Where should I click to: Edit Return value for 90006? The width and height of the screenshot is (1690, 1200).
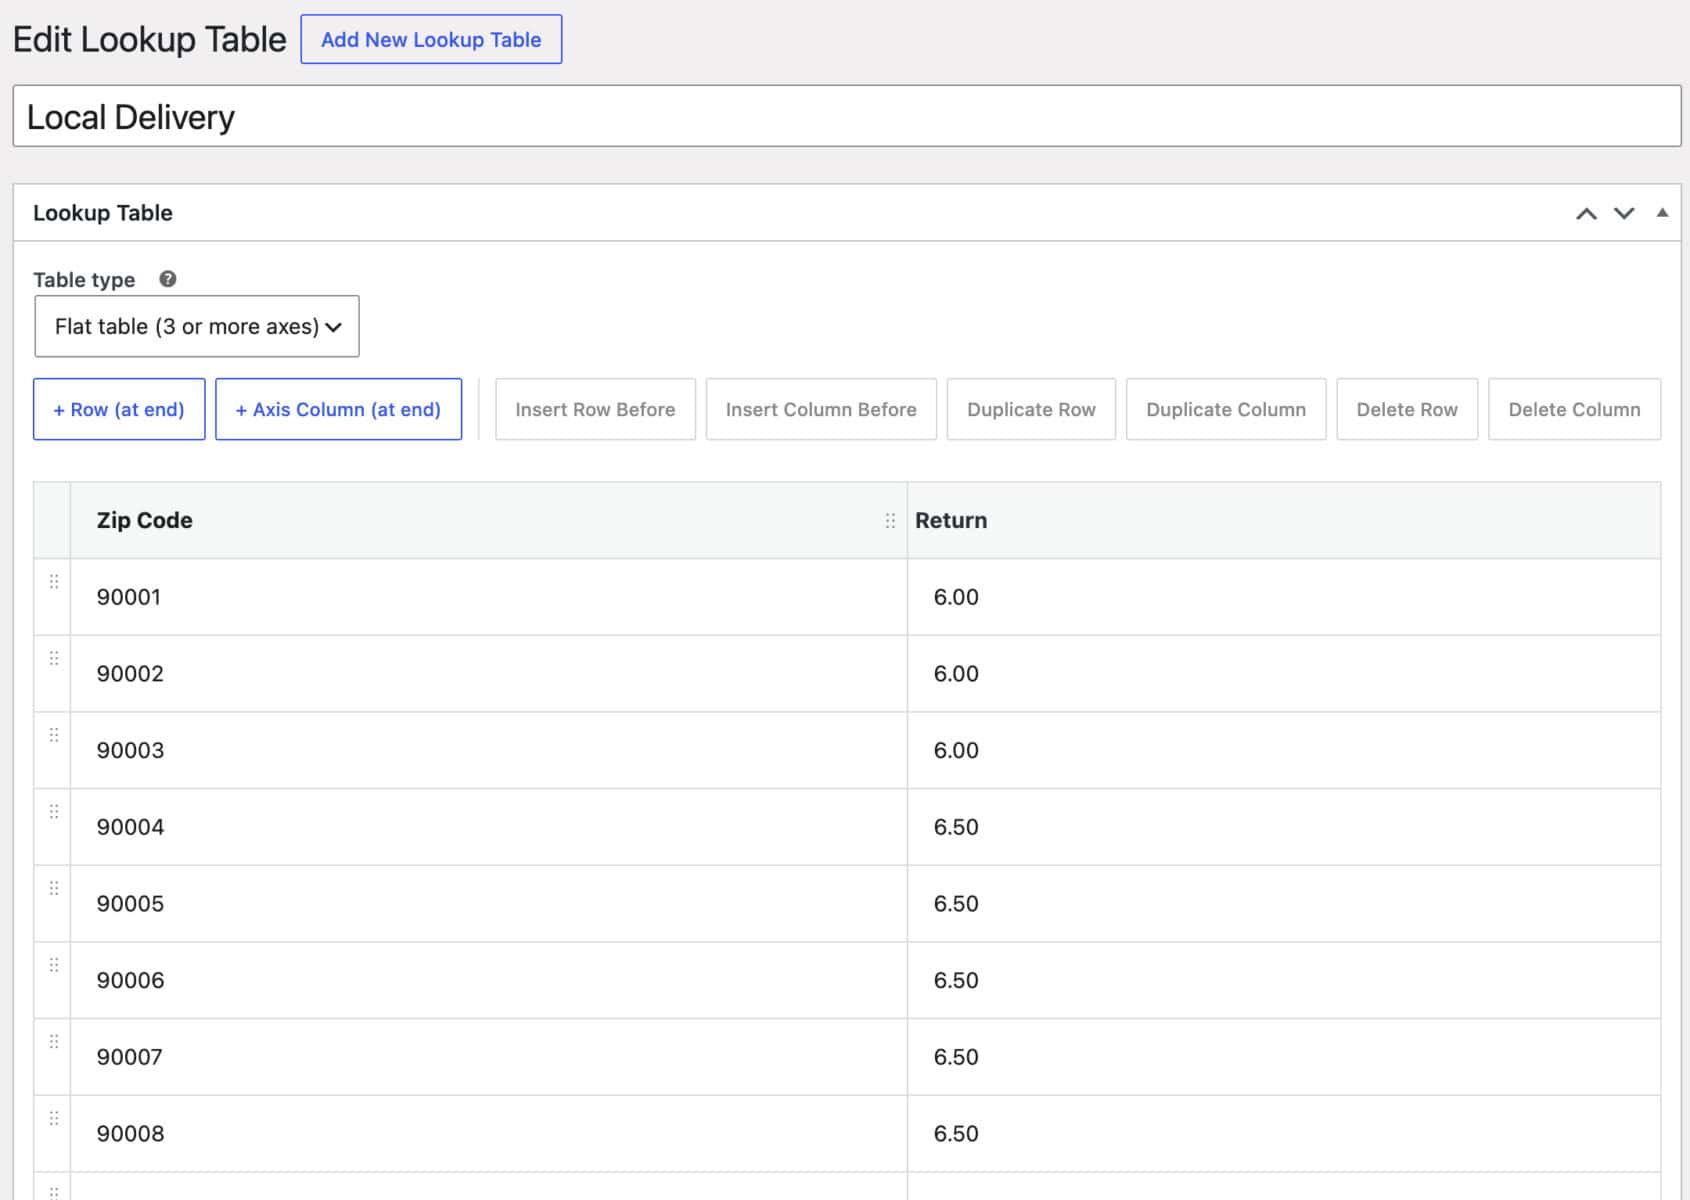pyautogui.click(x=1284, y=980)
